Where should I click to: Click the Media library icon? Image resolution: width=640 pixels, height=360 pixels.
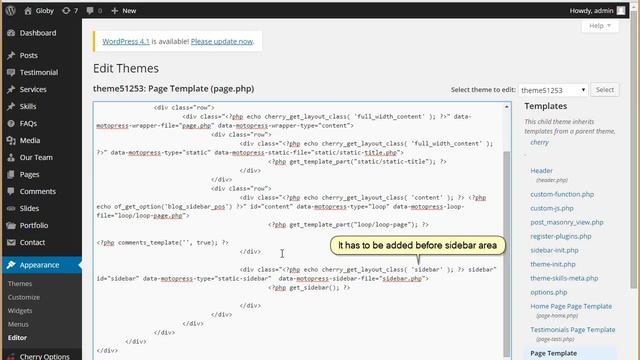(x=11, y=140)
